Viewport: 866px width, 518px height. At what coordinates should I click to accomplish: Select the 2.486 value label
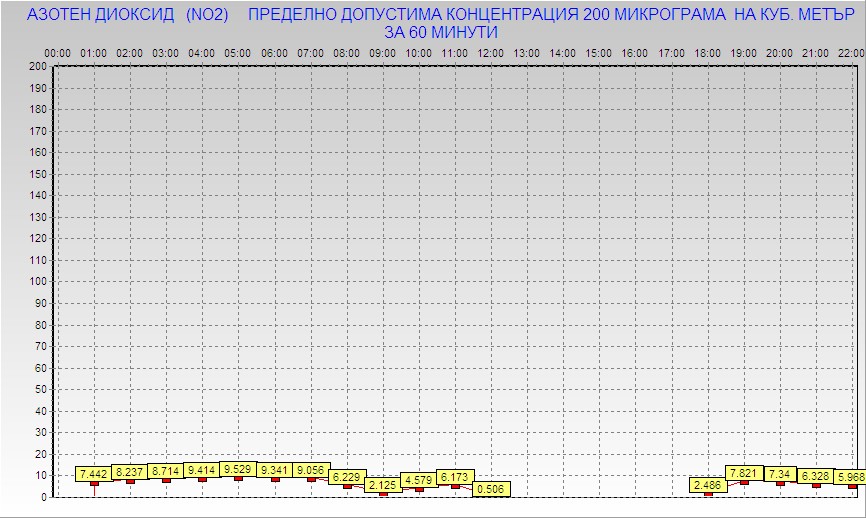click(708, 485)
